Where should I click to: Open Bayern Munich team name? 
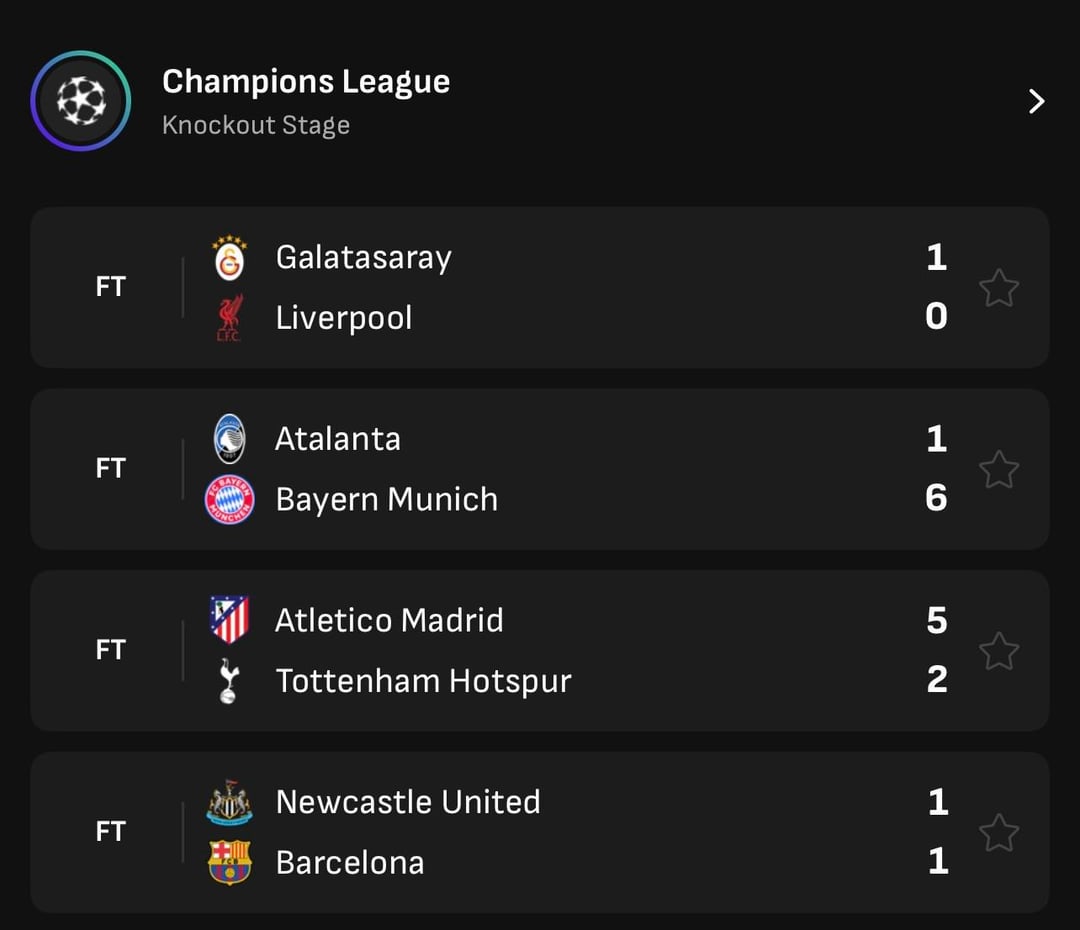coord(386,500)
